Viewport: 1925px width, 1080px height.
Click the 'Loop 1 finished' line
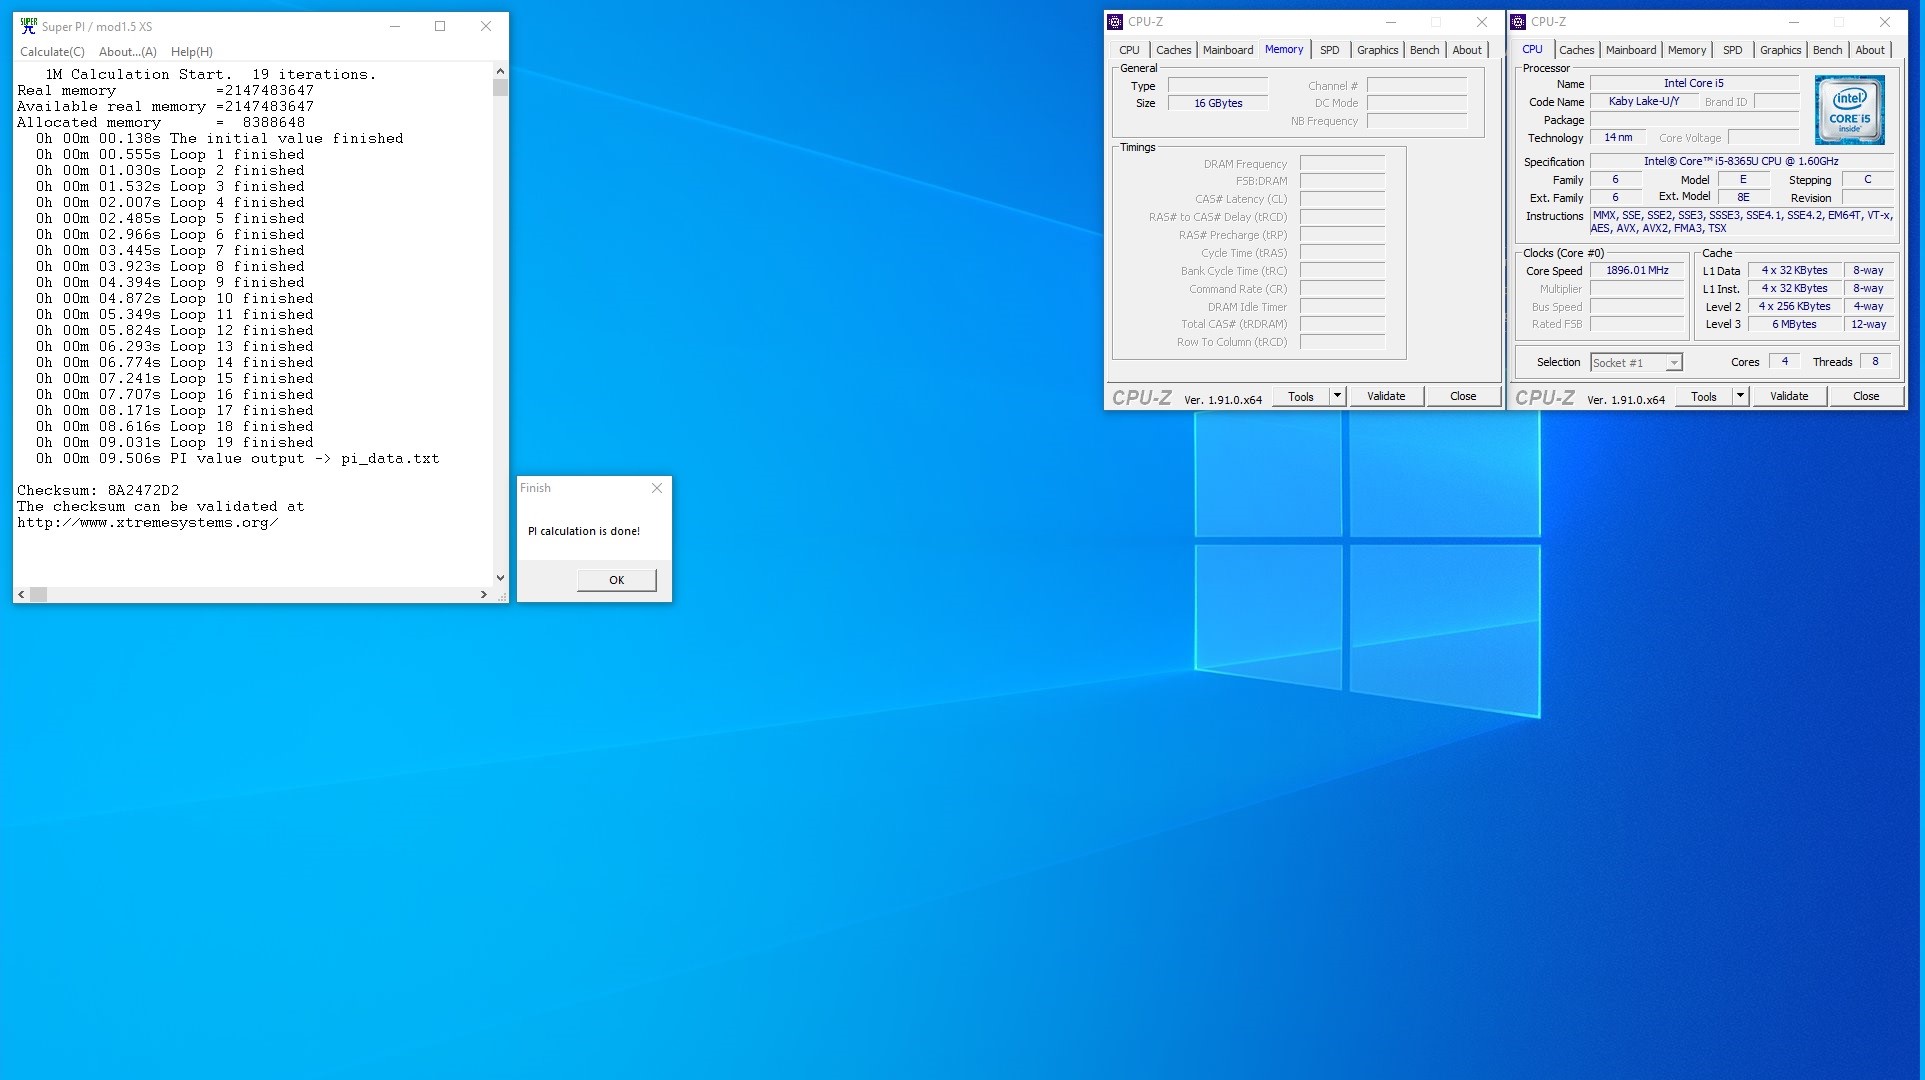[x=170, y=155]
